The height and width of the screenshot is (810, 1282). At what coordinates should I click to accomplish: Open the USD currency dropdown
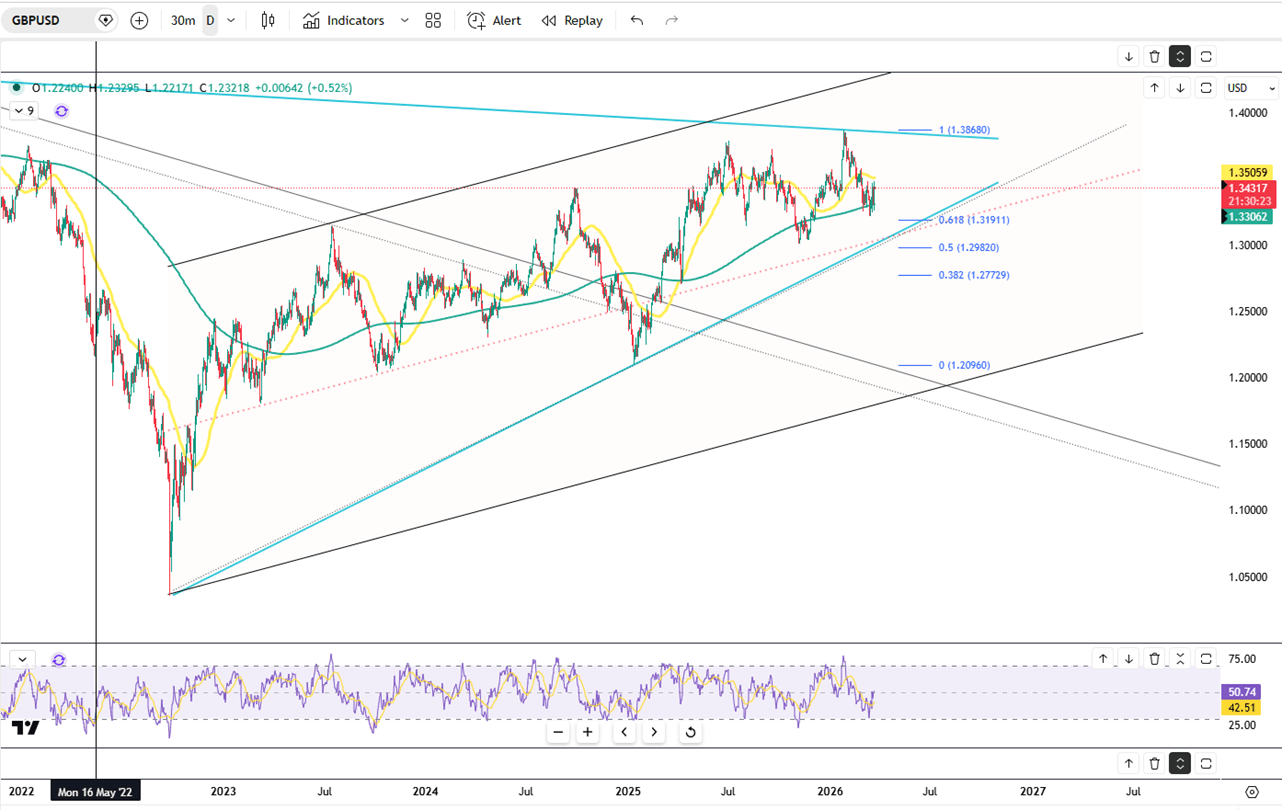click(1250, 88)
